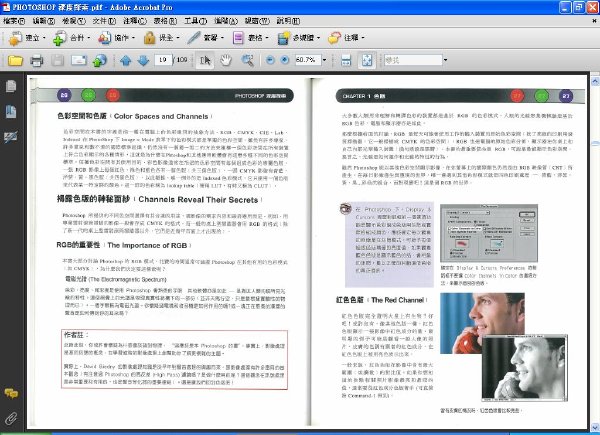600x435 pixels.
Task: Click the Find search text box
Action: [413, 60]
